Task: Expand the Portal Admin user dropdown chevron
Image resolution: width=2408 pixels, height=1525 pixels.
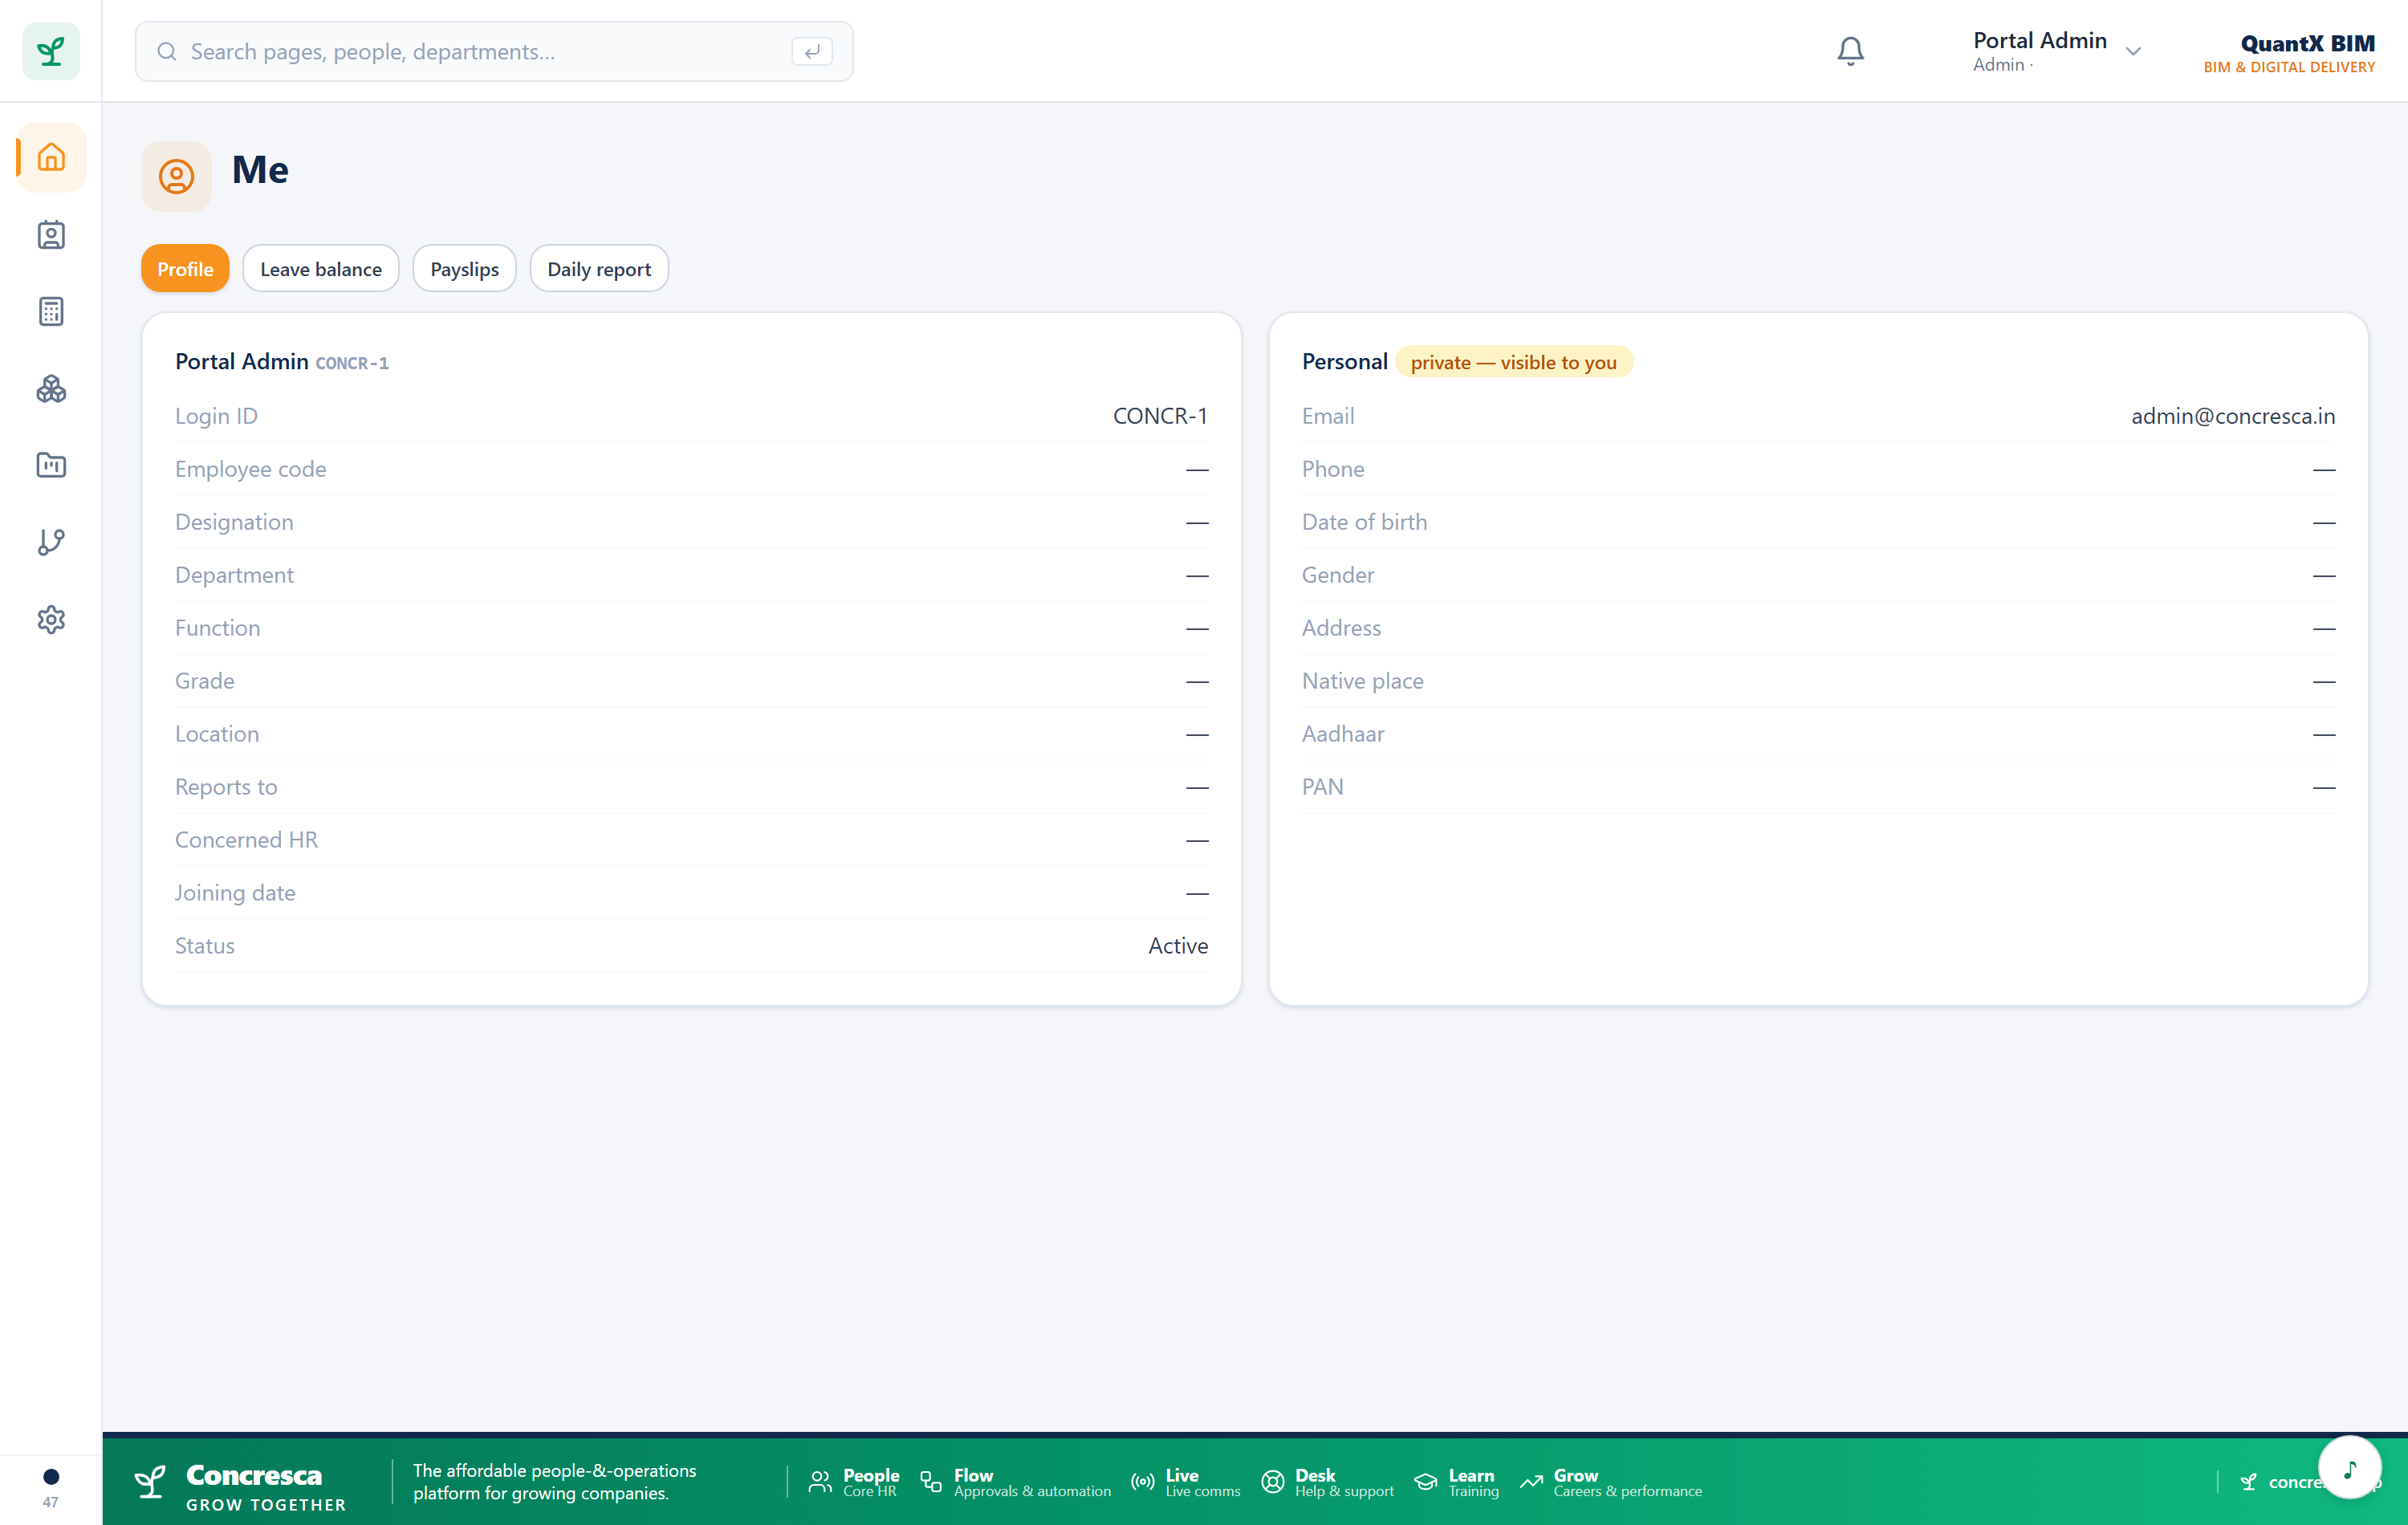Action: [x=2133, y=51]
